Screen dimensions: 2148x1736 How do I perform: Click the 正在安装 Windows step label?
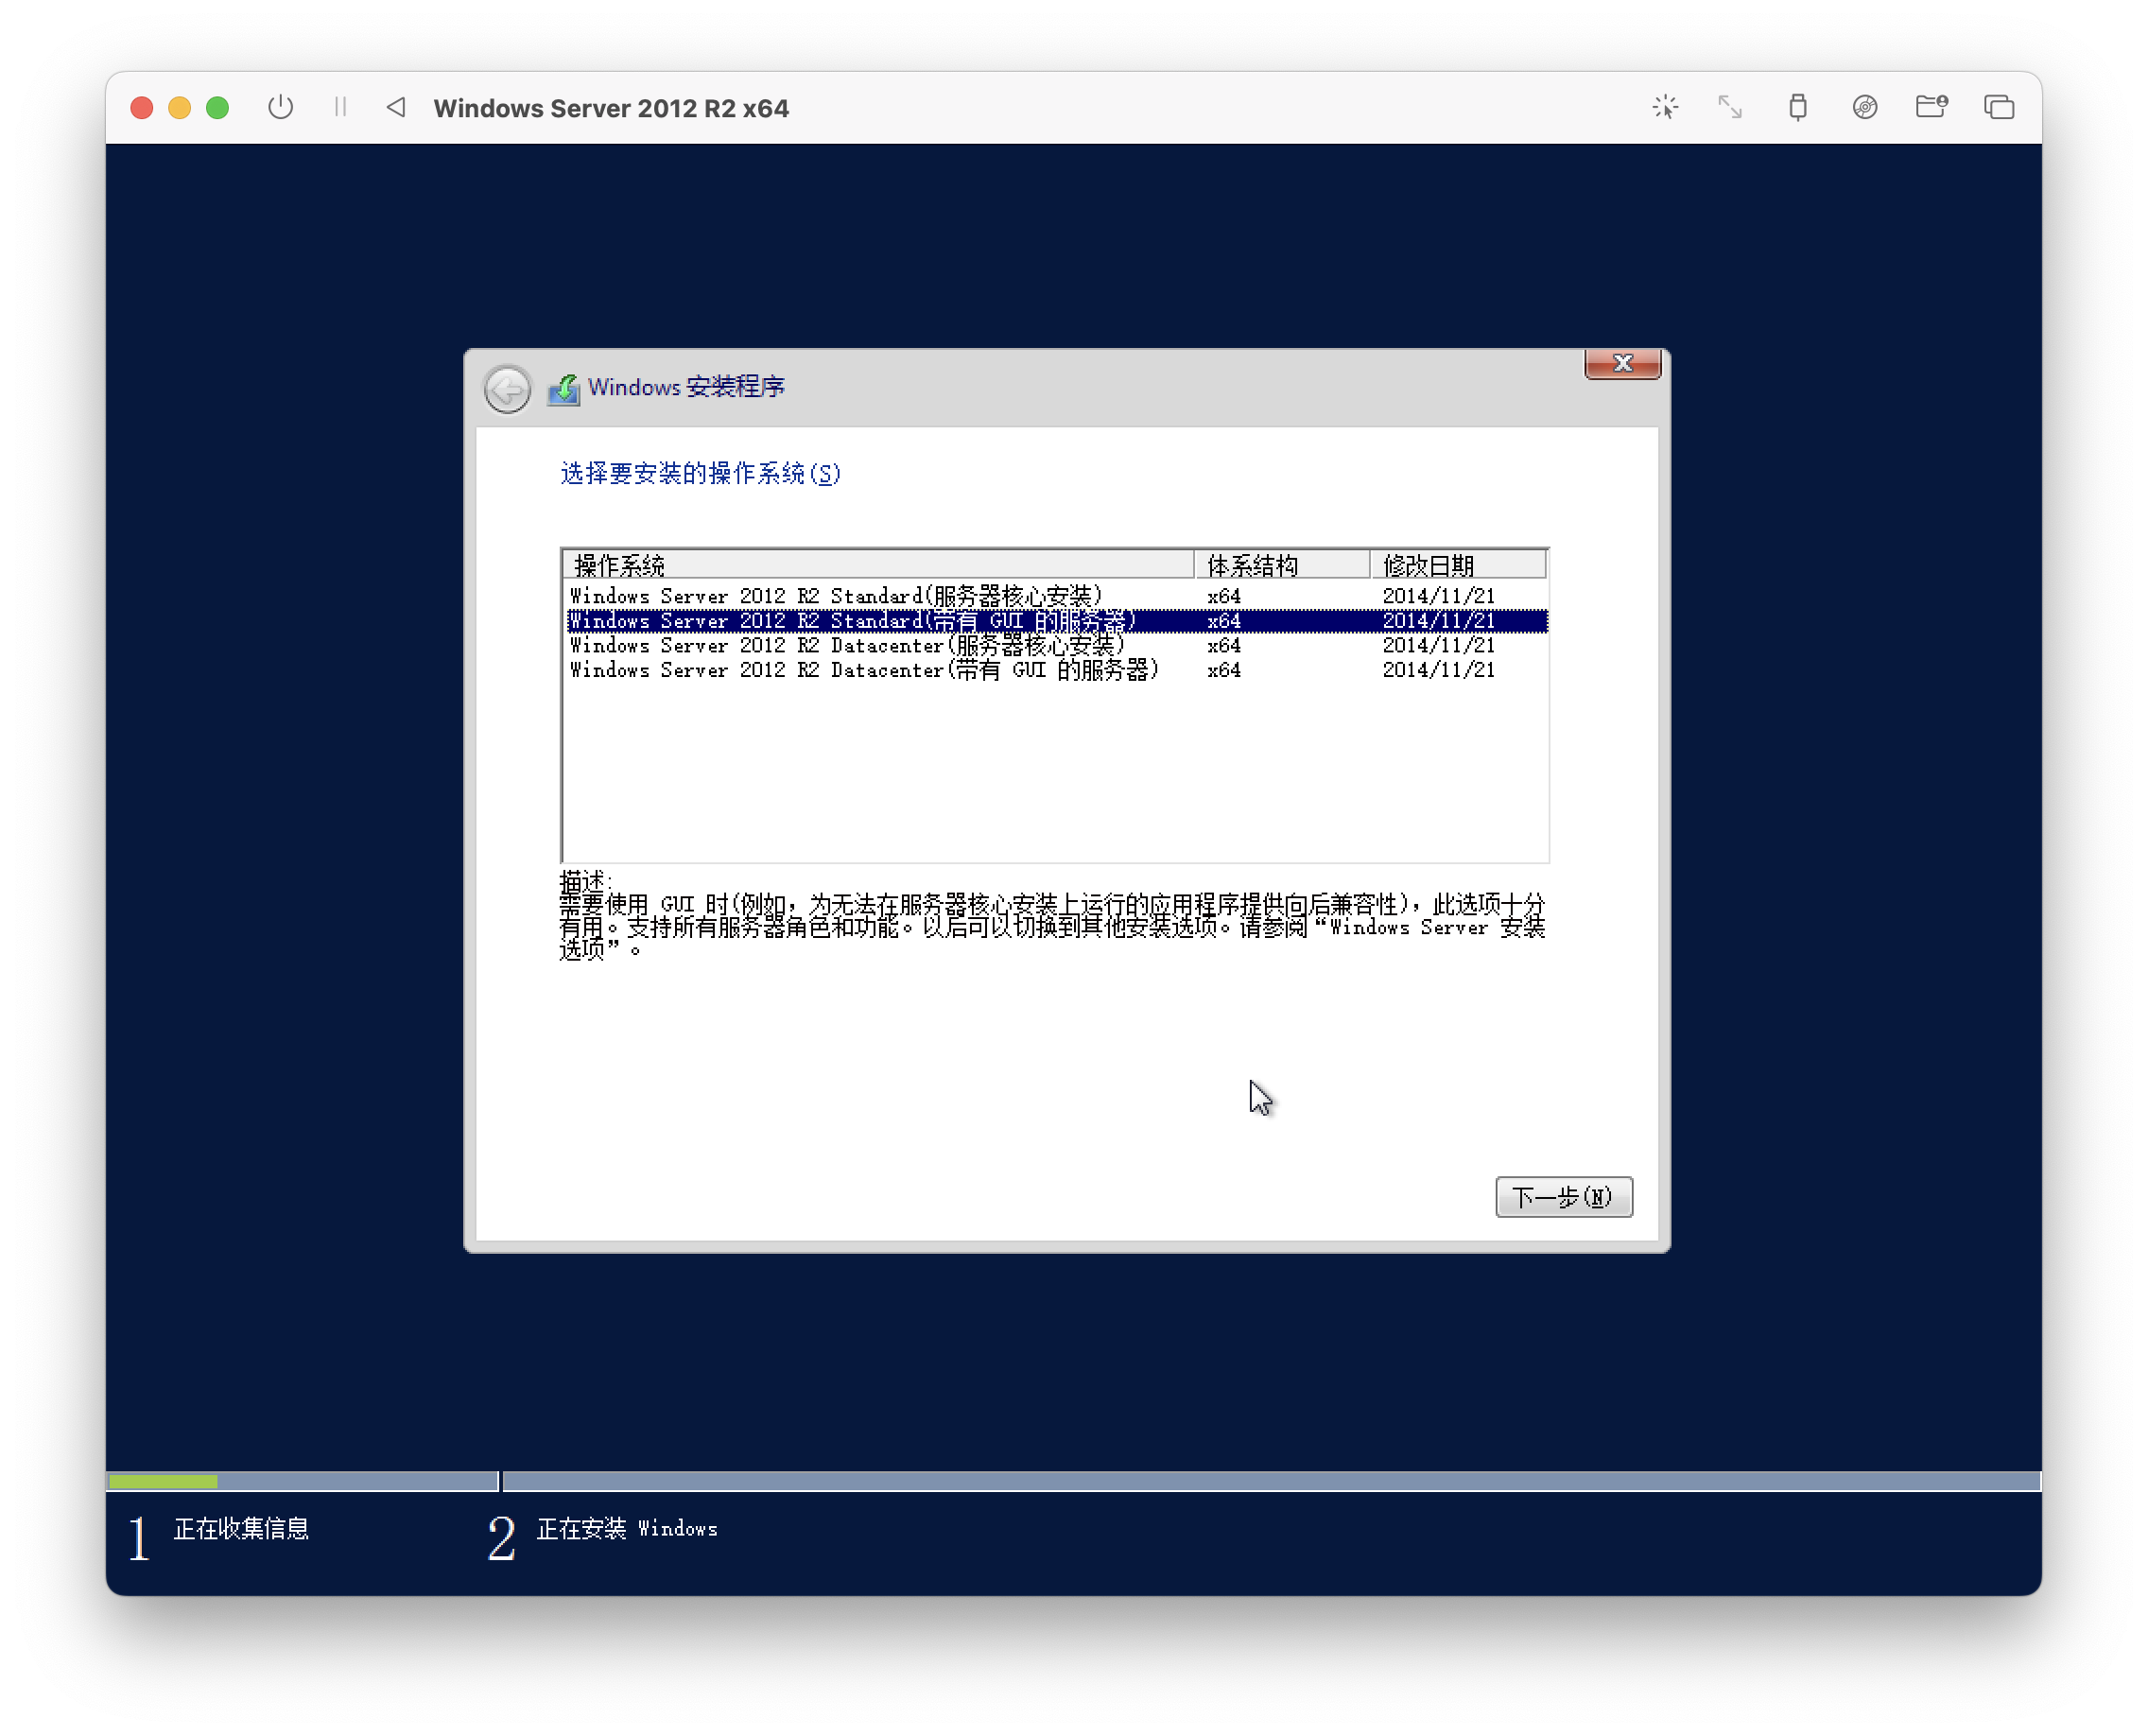627,1528
